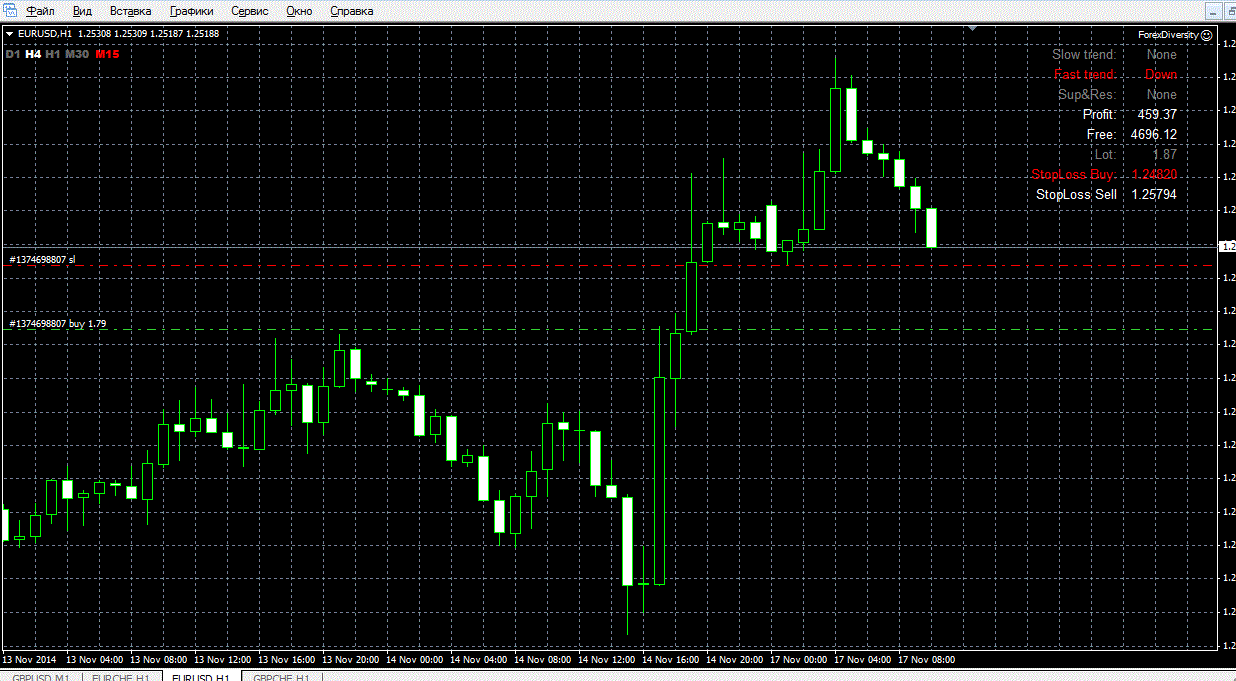Click the 4696.12 free value
This screenshot has height=681, width=1236.
(x=1154, y=135)
